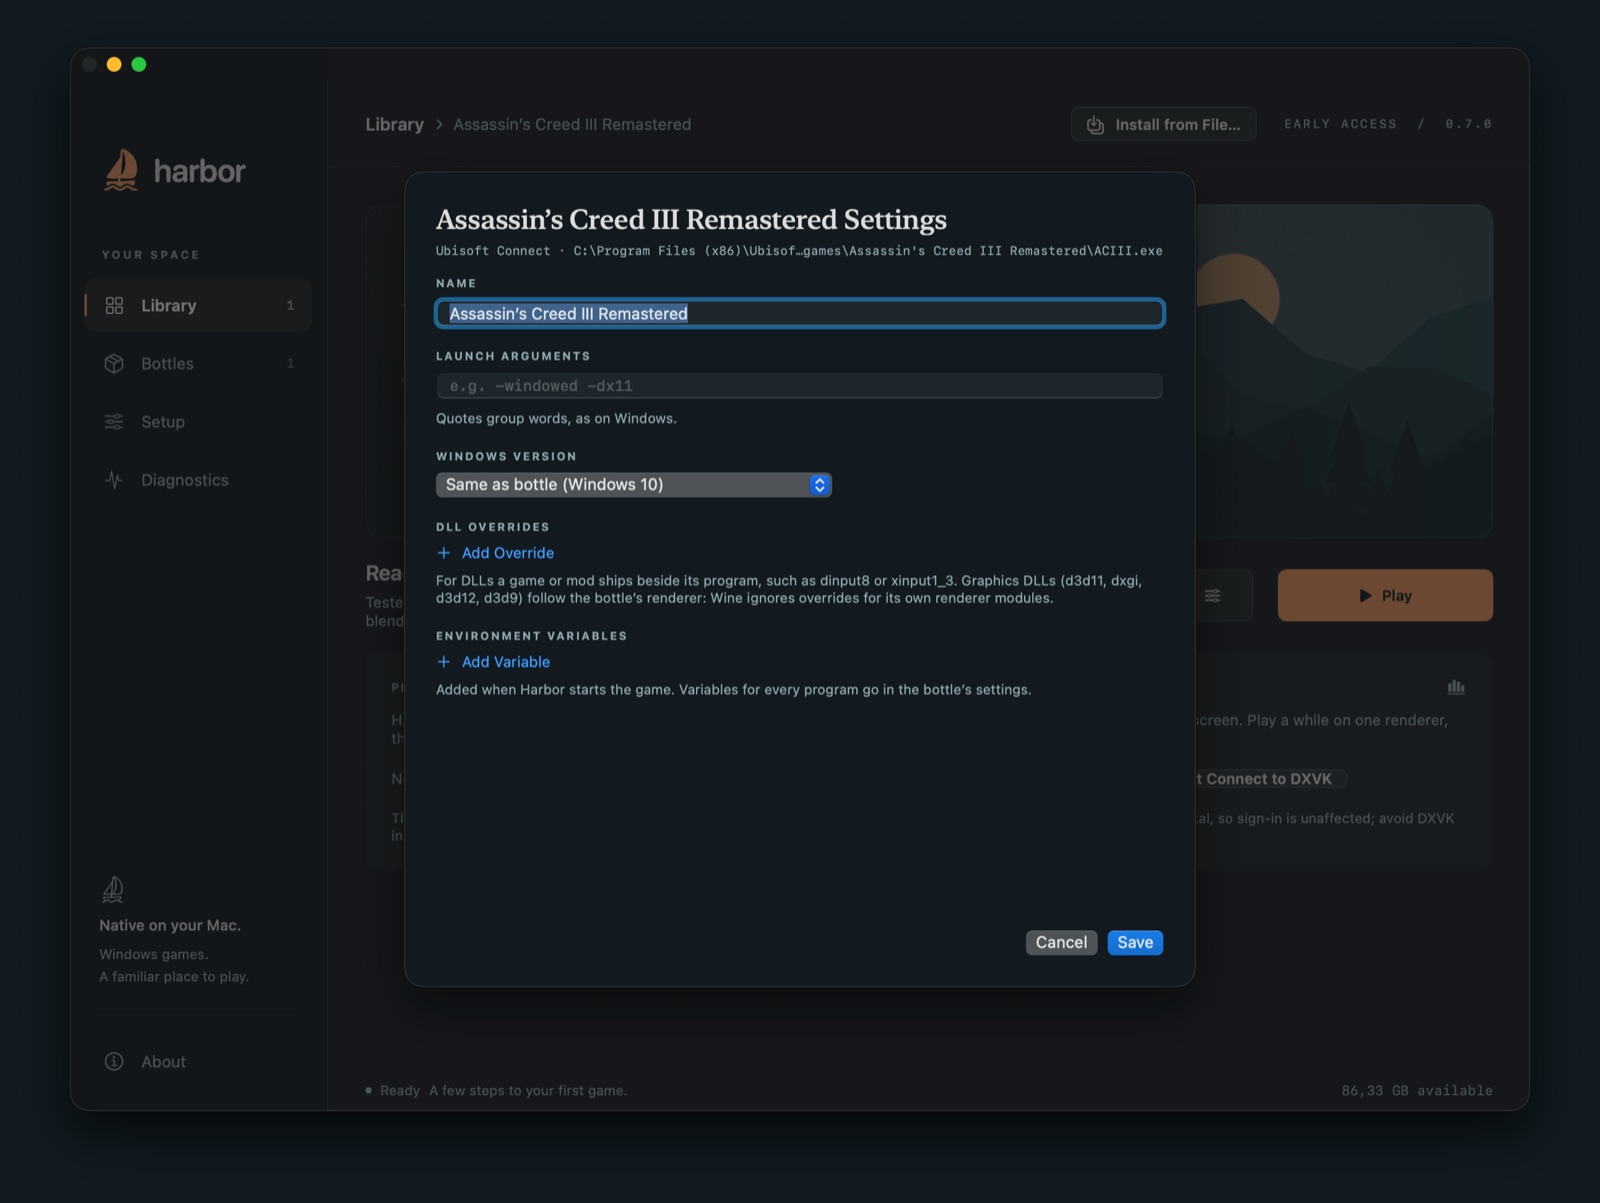The image size is (1600, 1203).
Task: Click the "0.7.0" version number
Action: coord(1468,124)
